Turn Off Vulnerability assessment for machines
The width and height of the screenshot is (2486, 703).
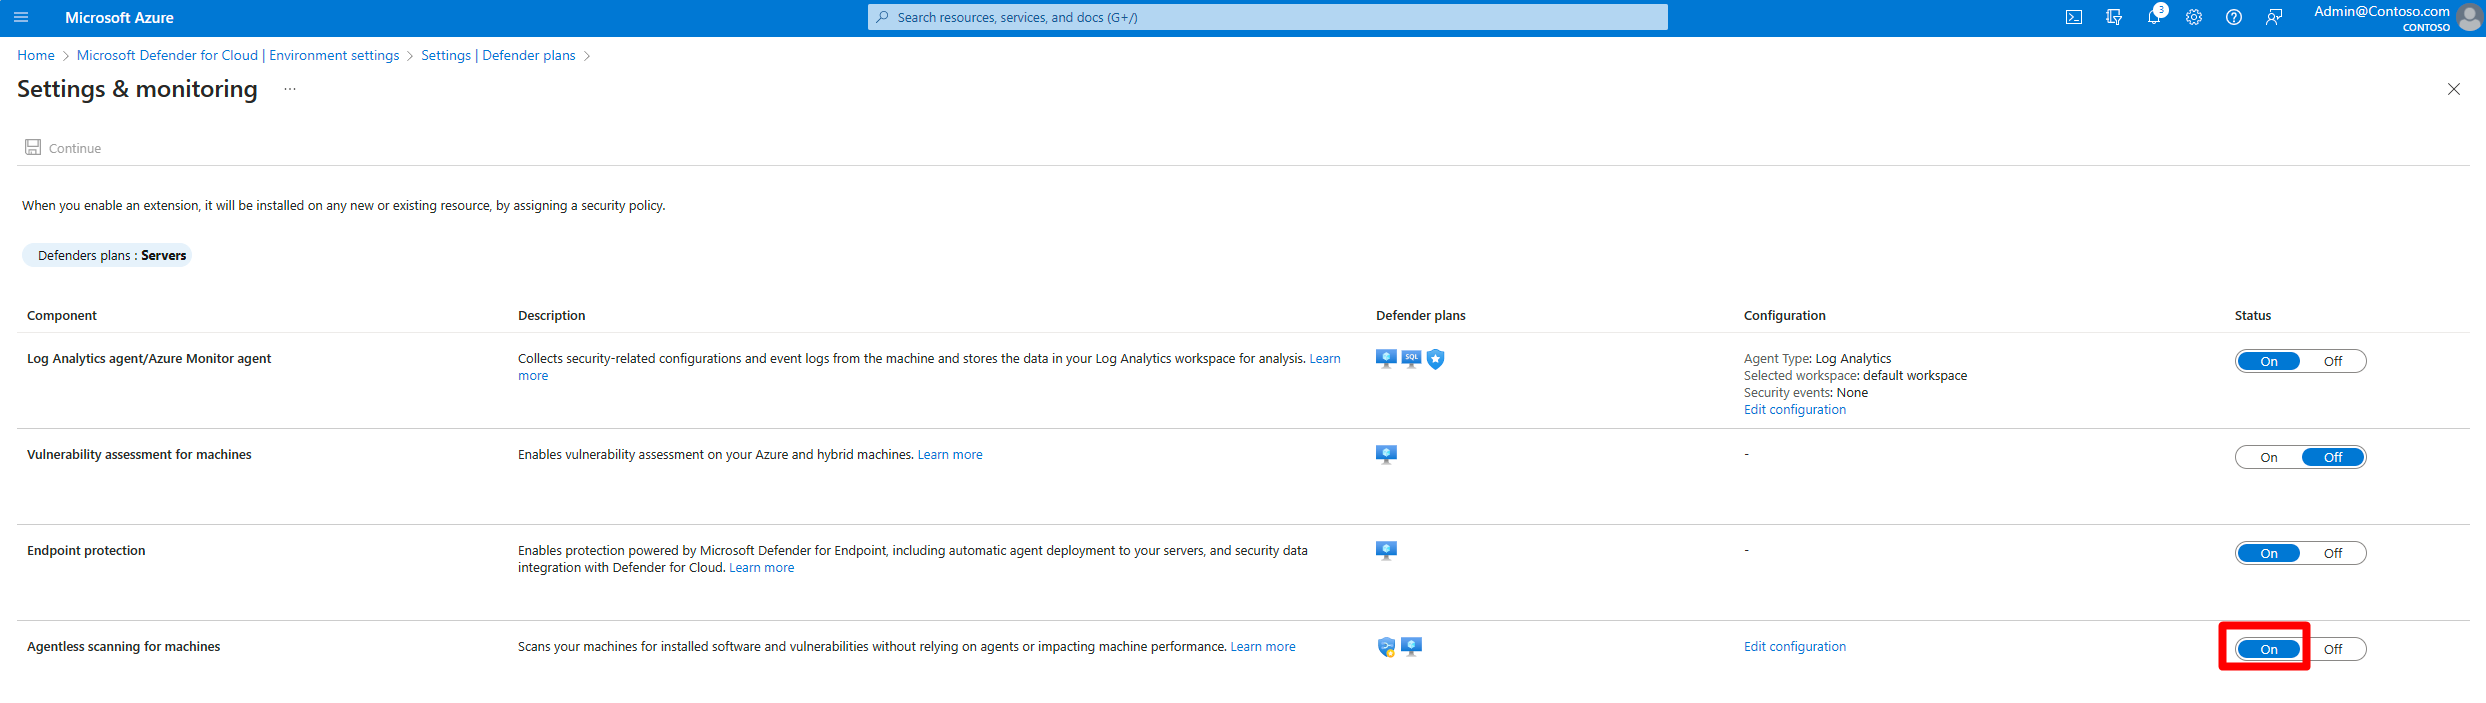pos(2333,457)
